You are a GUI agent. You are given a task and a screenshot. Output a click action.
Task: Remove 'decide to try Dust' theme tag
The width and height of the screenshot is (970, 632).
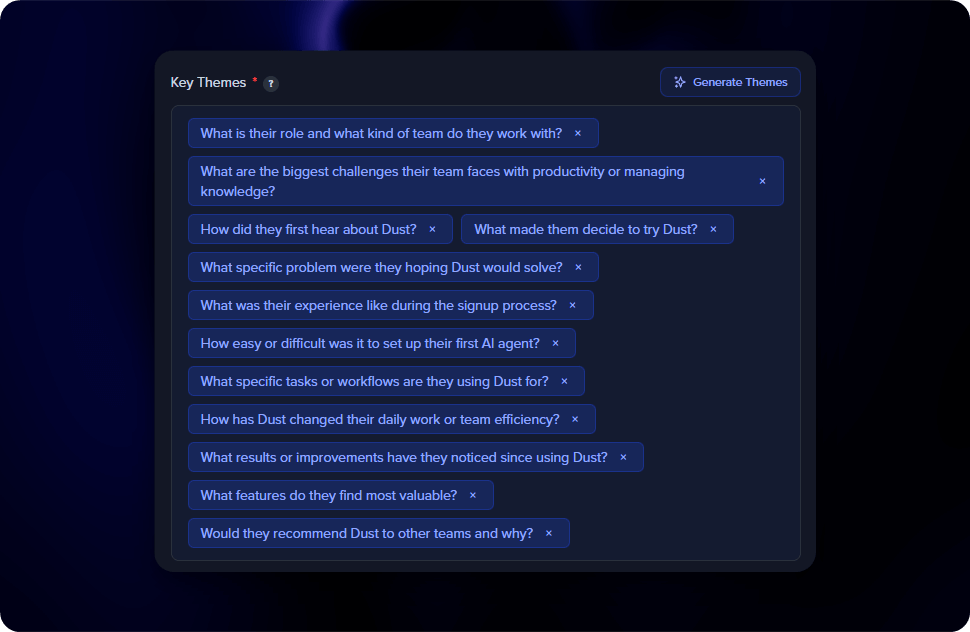click(713, 229)
